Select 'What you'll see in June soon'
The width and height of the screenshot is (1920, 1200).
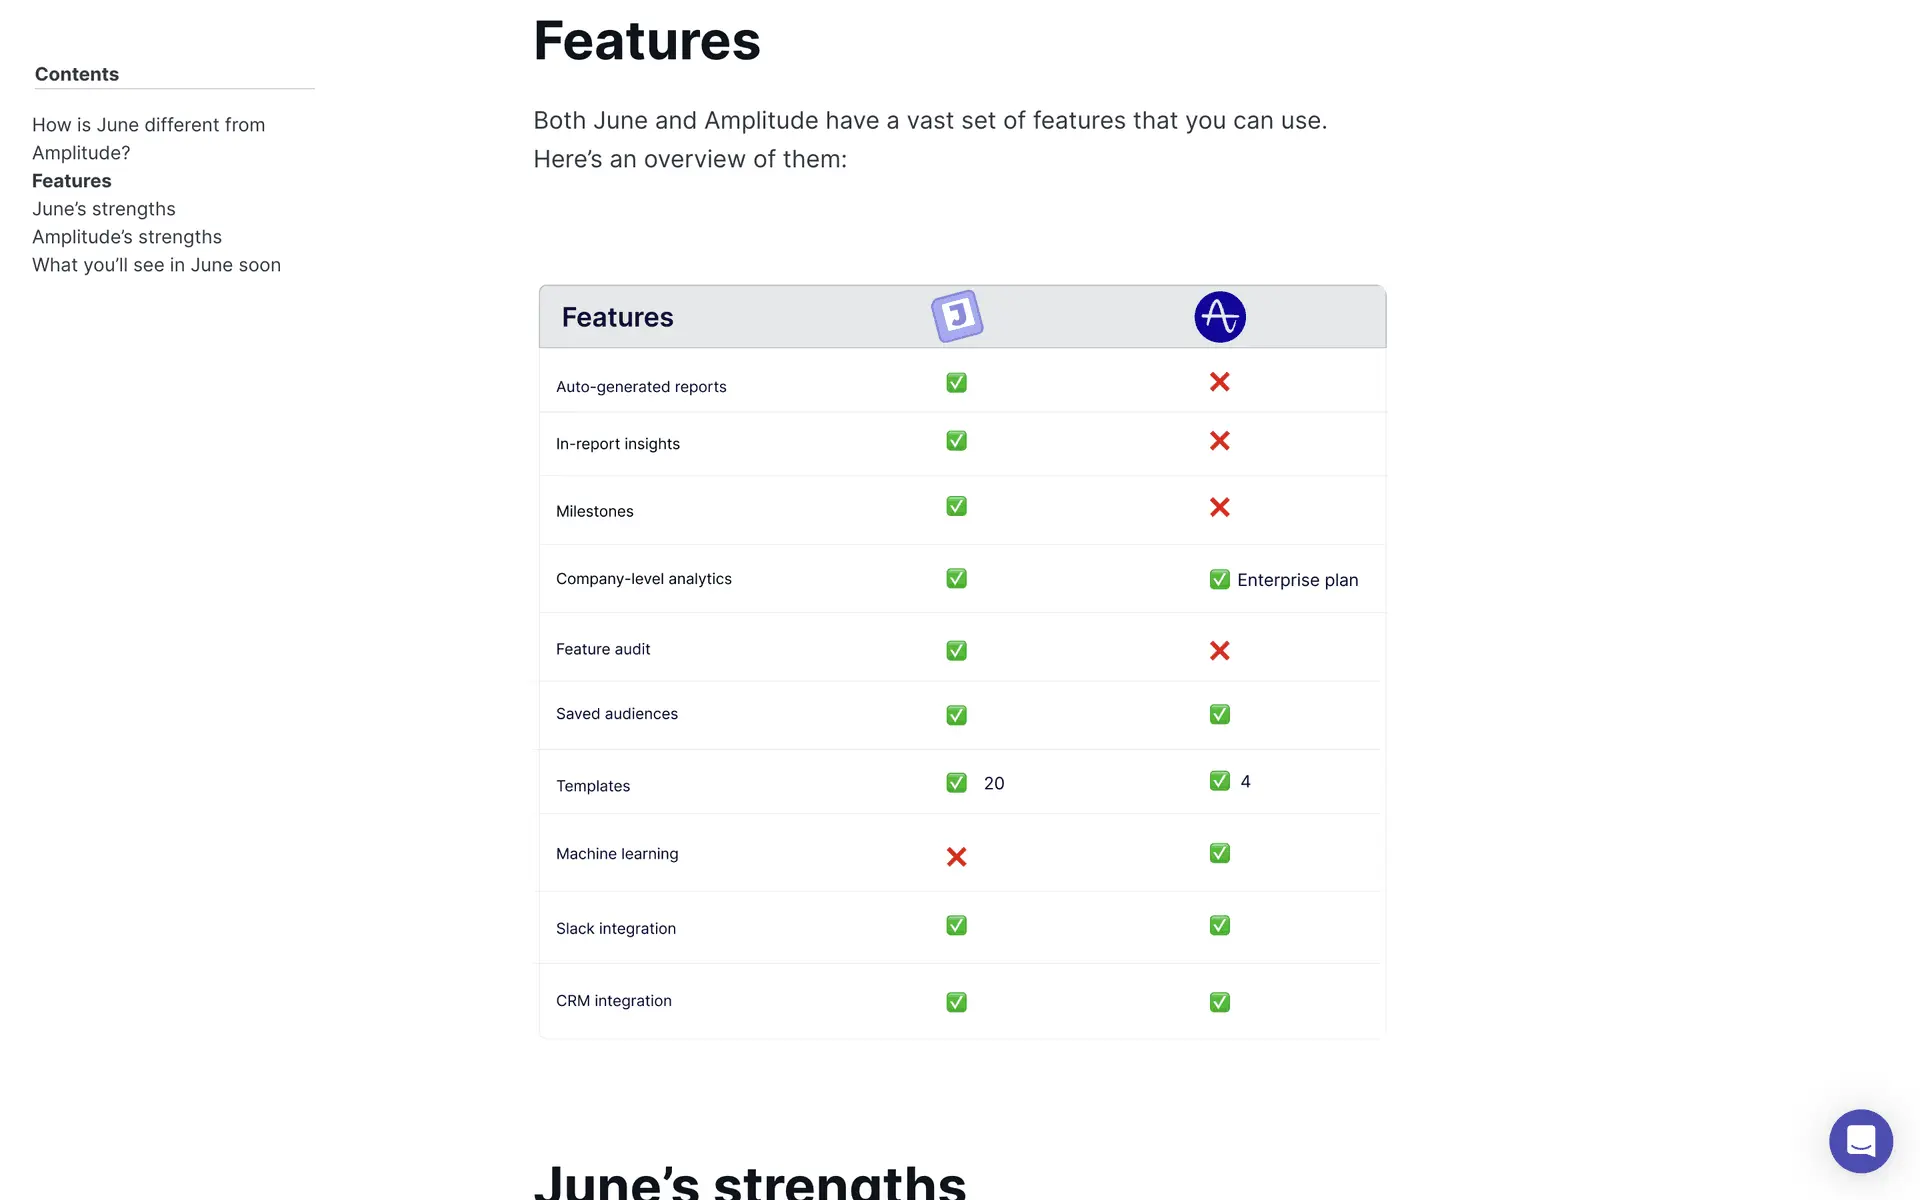tap(156, 265)
